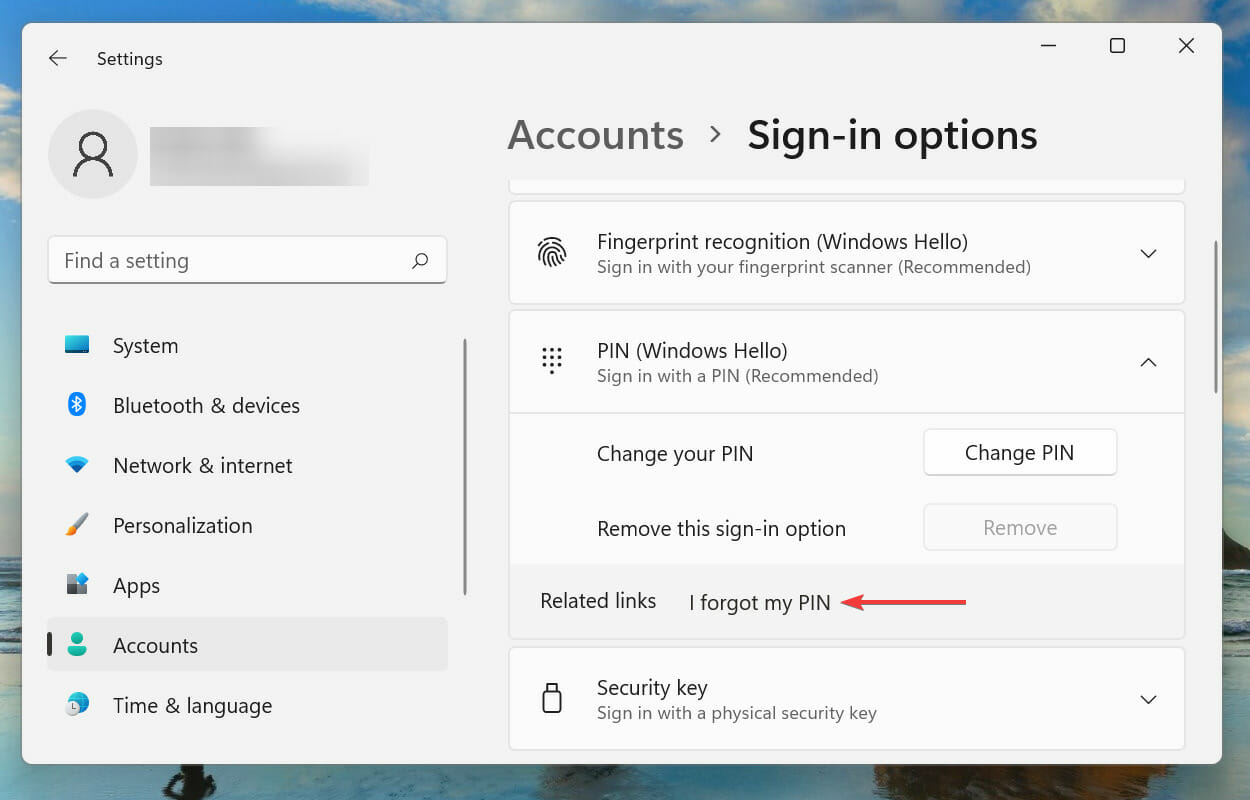Image resolution: width=1250 pixels, height=800 pixels.
Task: Click the fingerprint icon for Windows Hello
Action: coord(552,253)
